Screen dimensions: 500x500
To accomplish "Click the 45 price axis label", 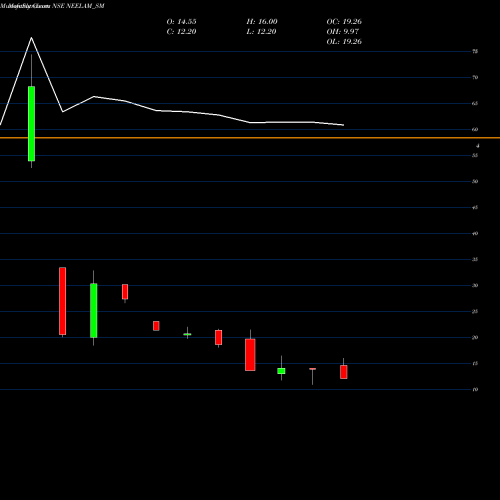I will 475,207.
